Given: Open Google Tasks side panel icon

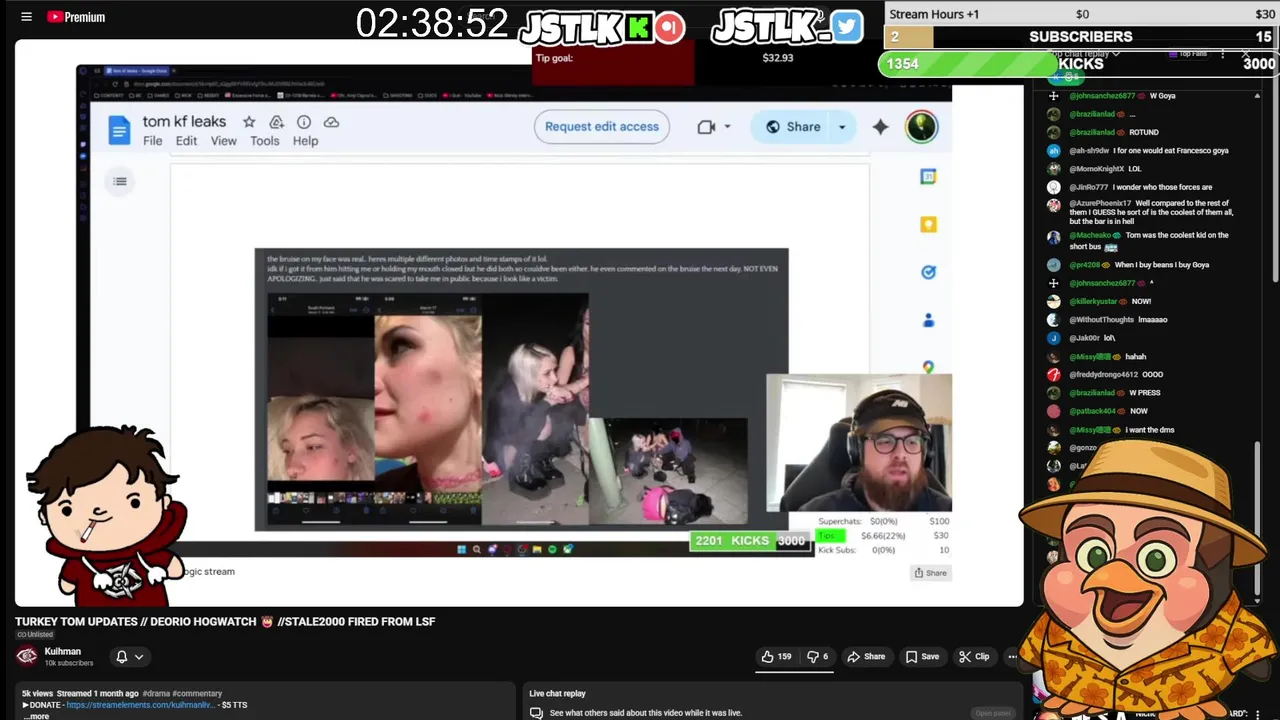Looking at the screenshot, I should point(928,272).
